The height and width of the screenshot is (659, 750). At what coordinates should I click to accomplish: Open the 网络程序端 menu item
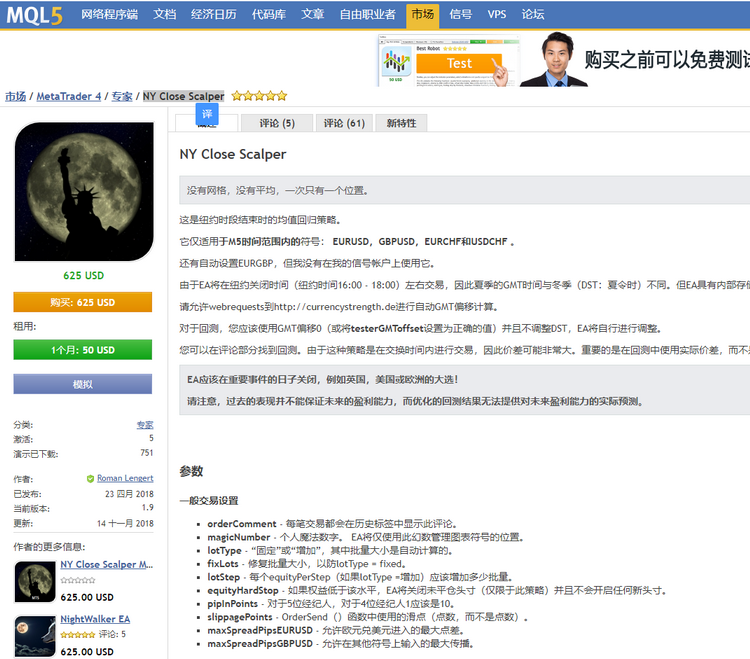point(109,14)
